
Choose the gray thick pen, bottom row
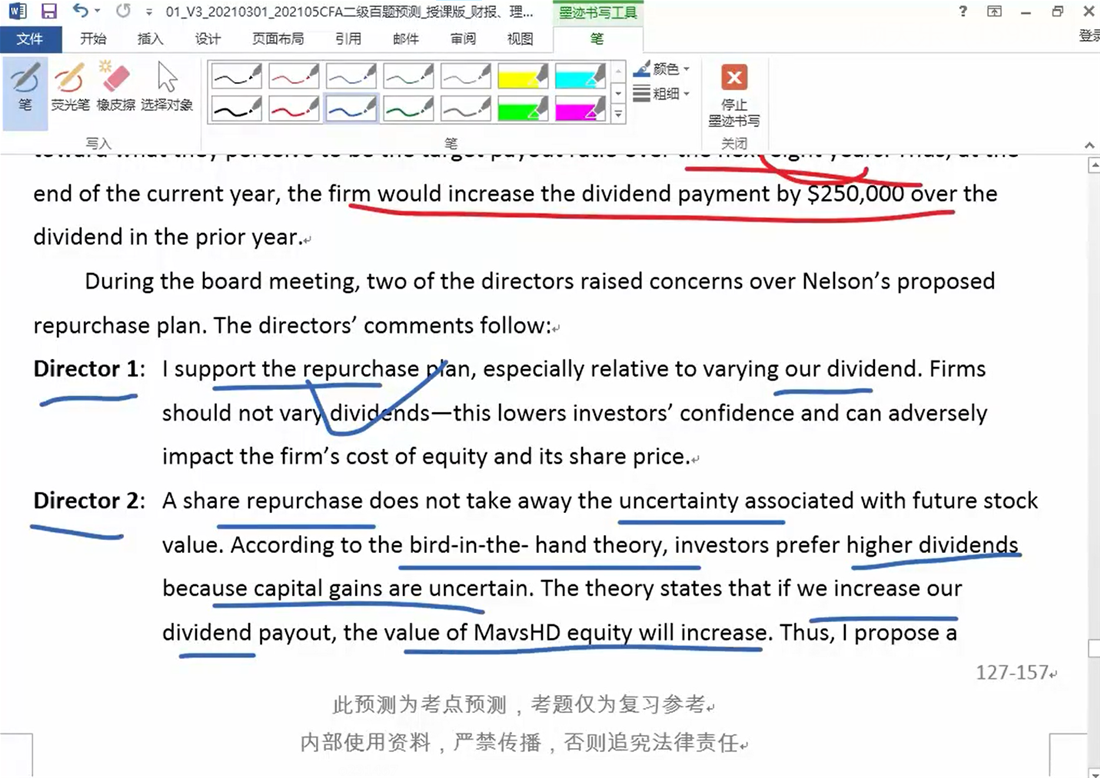[466, 108]
